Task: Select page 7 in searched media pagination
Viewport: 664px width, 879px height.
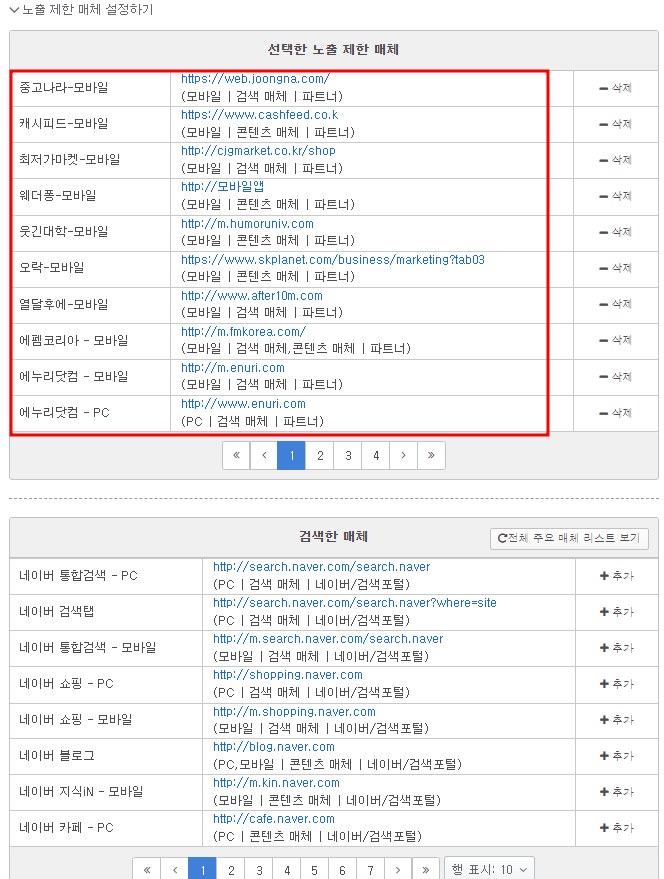Action: click(370, 870)
